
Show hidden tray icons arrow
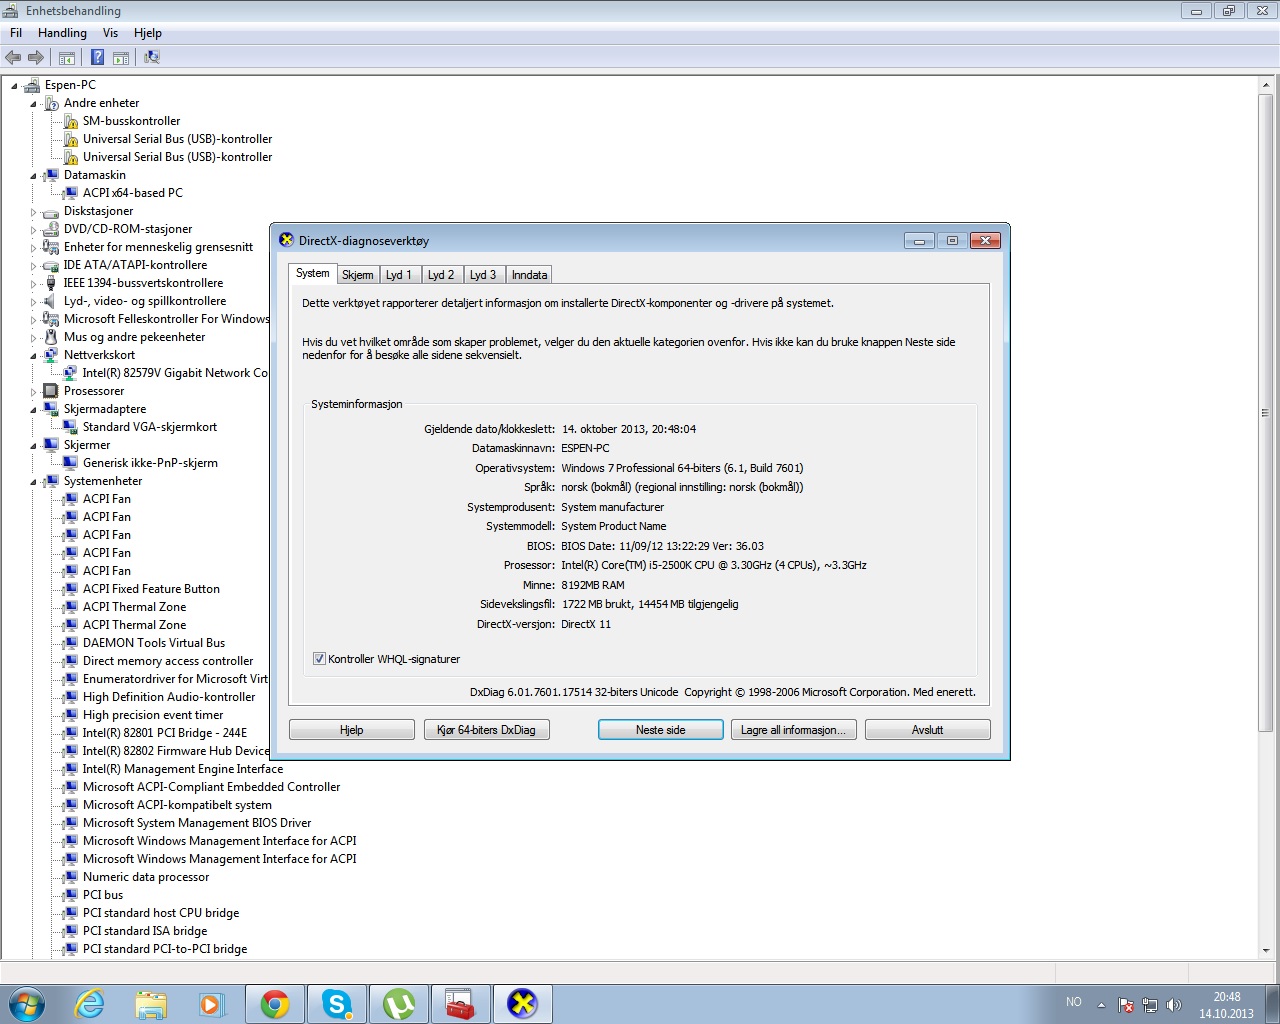1101,1005
